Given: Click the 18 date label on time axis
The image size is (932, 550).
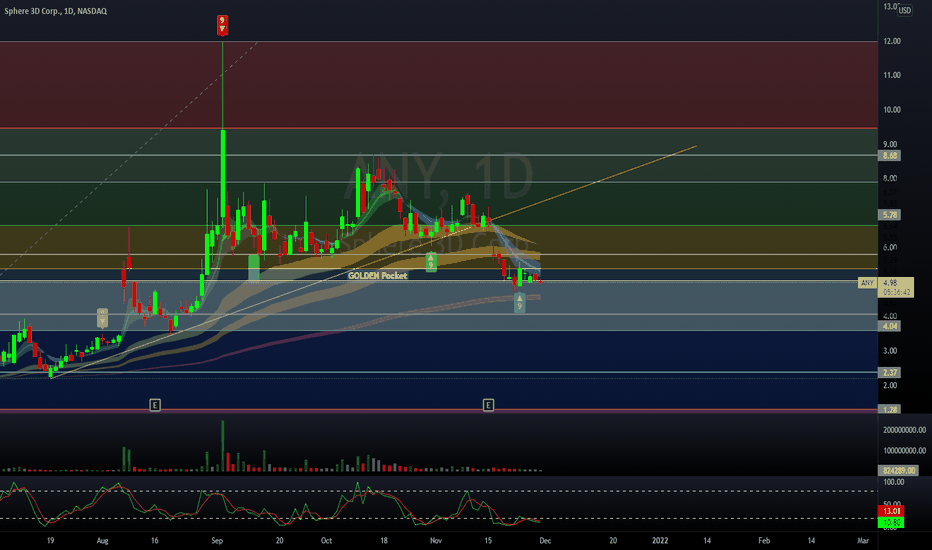Looking at the screenshot, I should [384, 540].
